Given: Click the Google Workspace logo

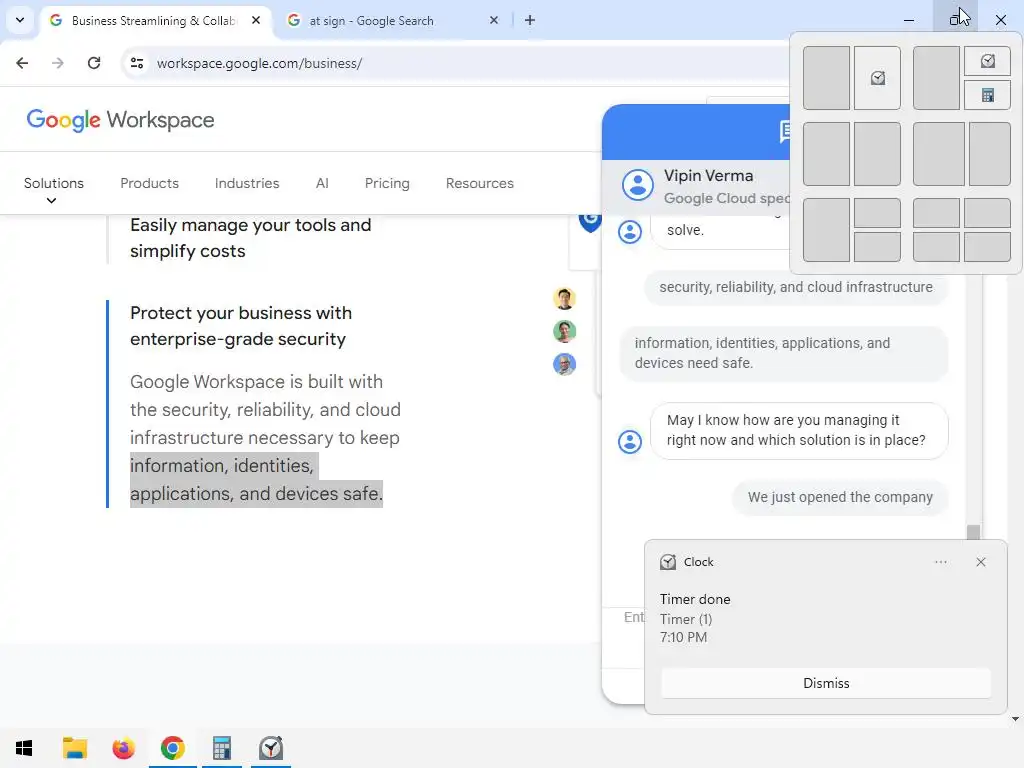Looking at the screenshot, I should [120, 120].
